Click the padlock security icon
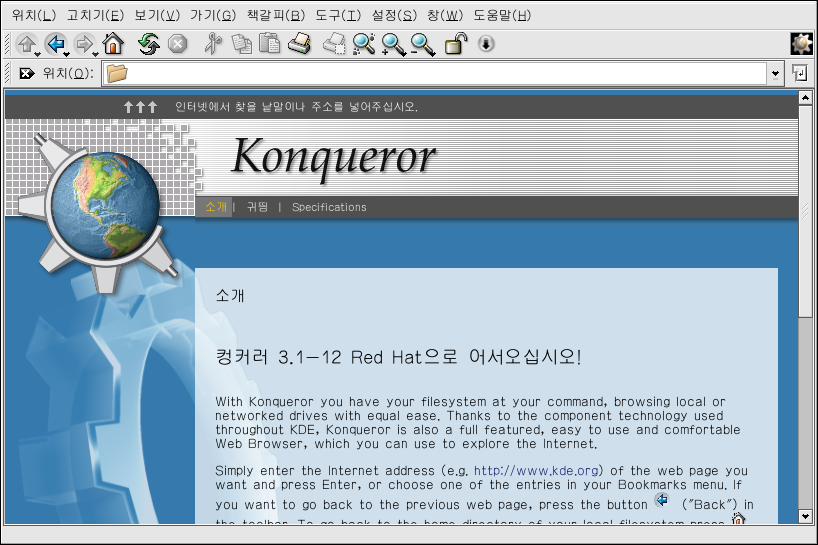Viewport: 818px width, 545px height. coord(455,43)
